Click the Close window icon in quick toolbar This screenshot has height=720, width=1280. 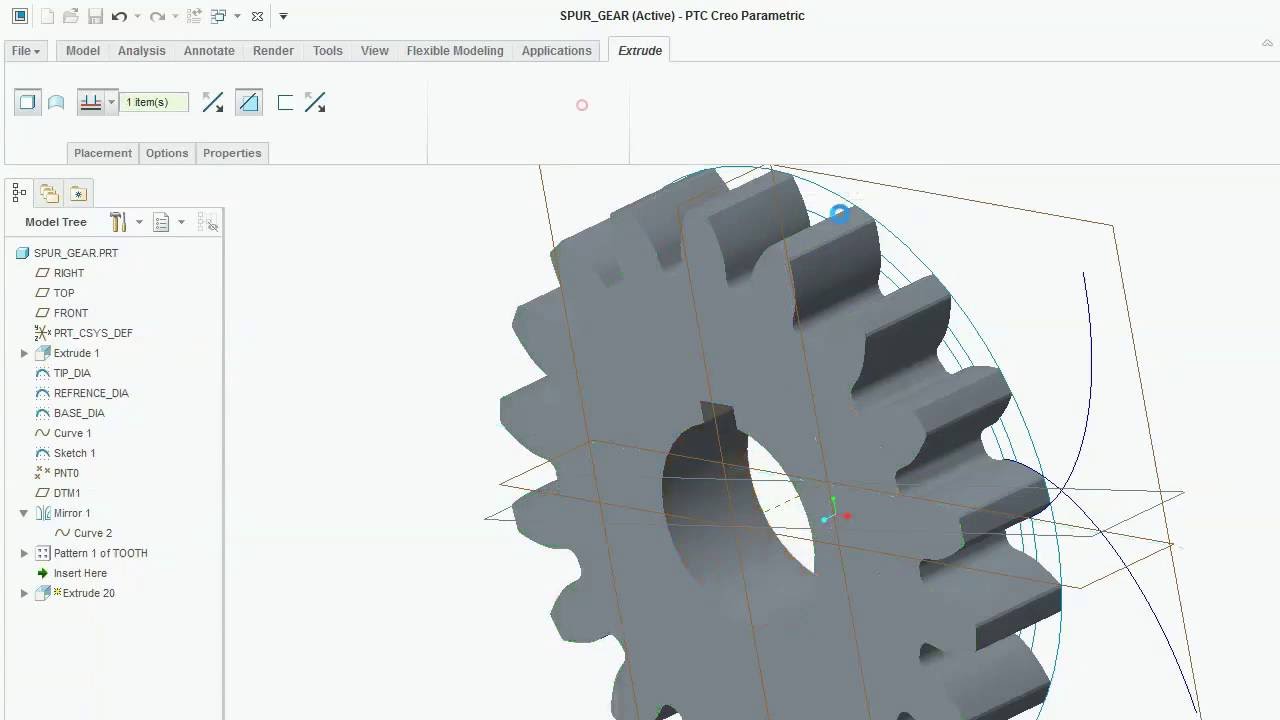257,16
